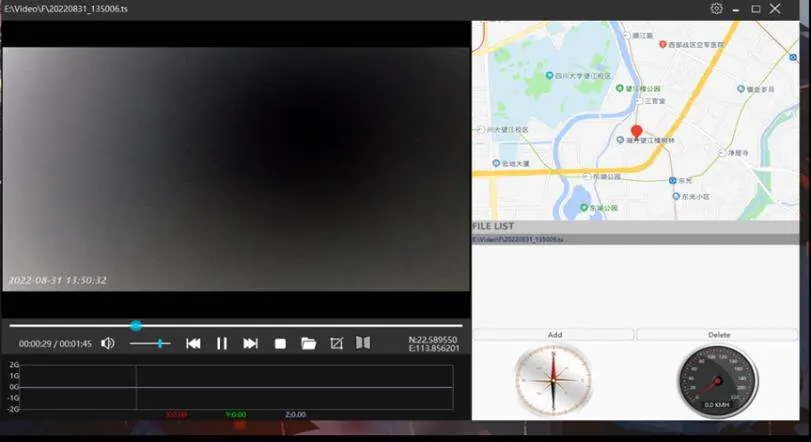The image size is (811, 442).
Task: Pause the video playback
Action: click(222, 343)
